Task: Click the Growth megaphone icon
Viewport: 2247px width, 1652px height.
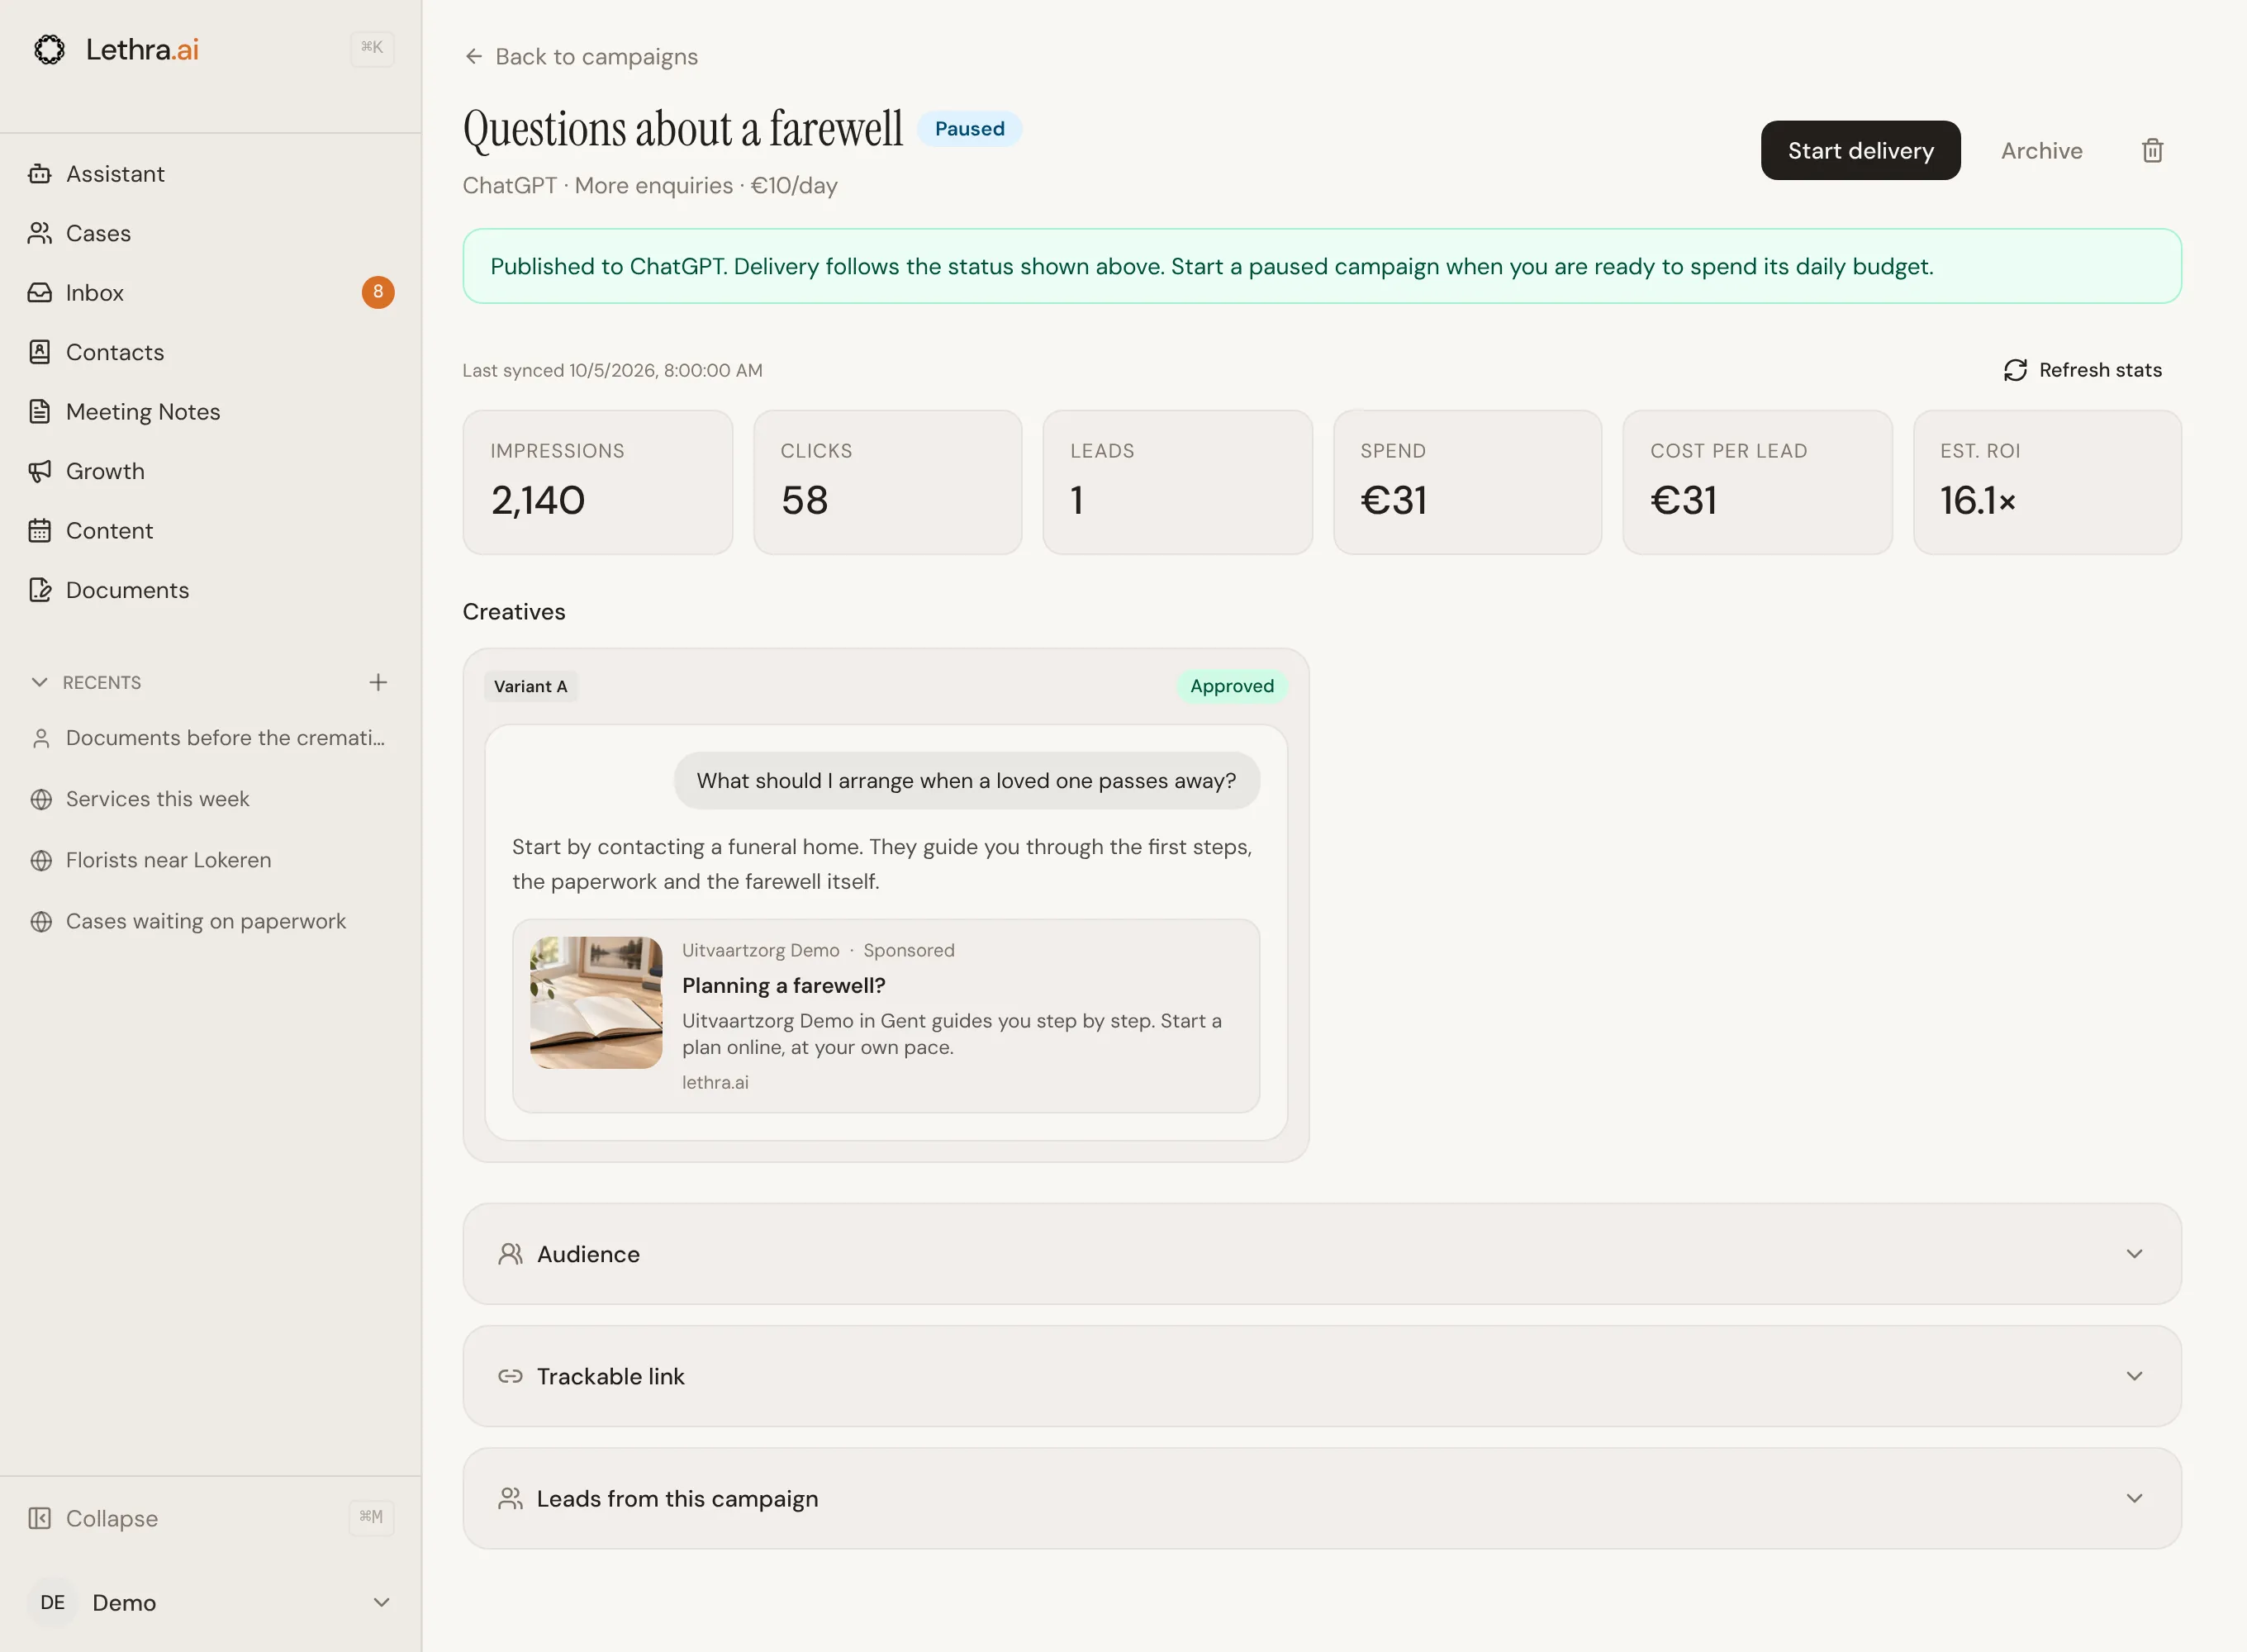Action: (40, 471)
